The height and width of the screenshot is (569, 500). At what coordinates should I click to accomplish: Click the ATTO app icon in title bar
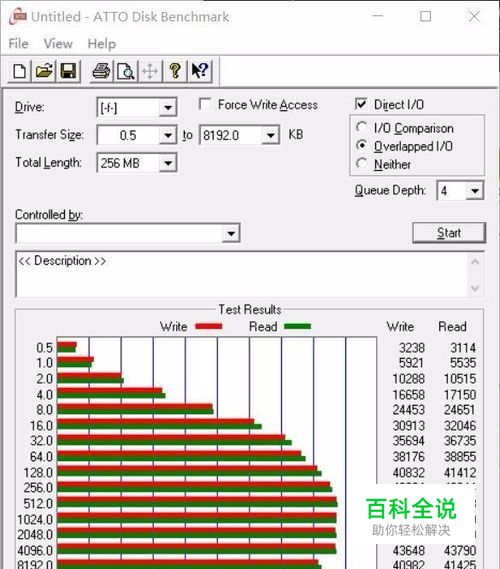click(x=18, y=17)
